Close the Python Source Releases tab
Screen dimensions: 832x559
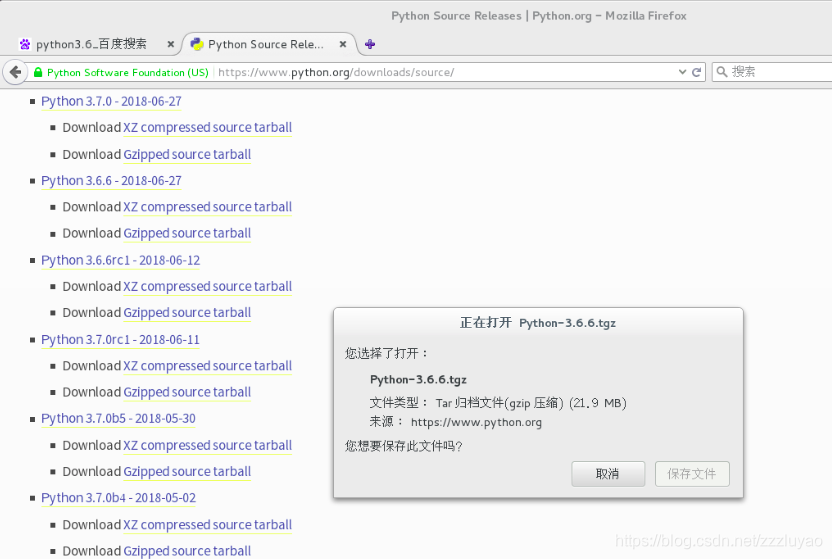click(x=343, y=45)
